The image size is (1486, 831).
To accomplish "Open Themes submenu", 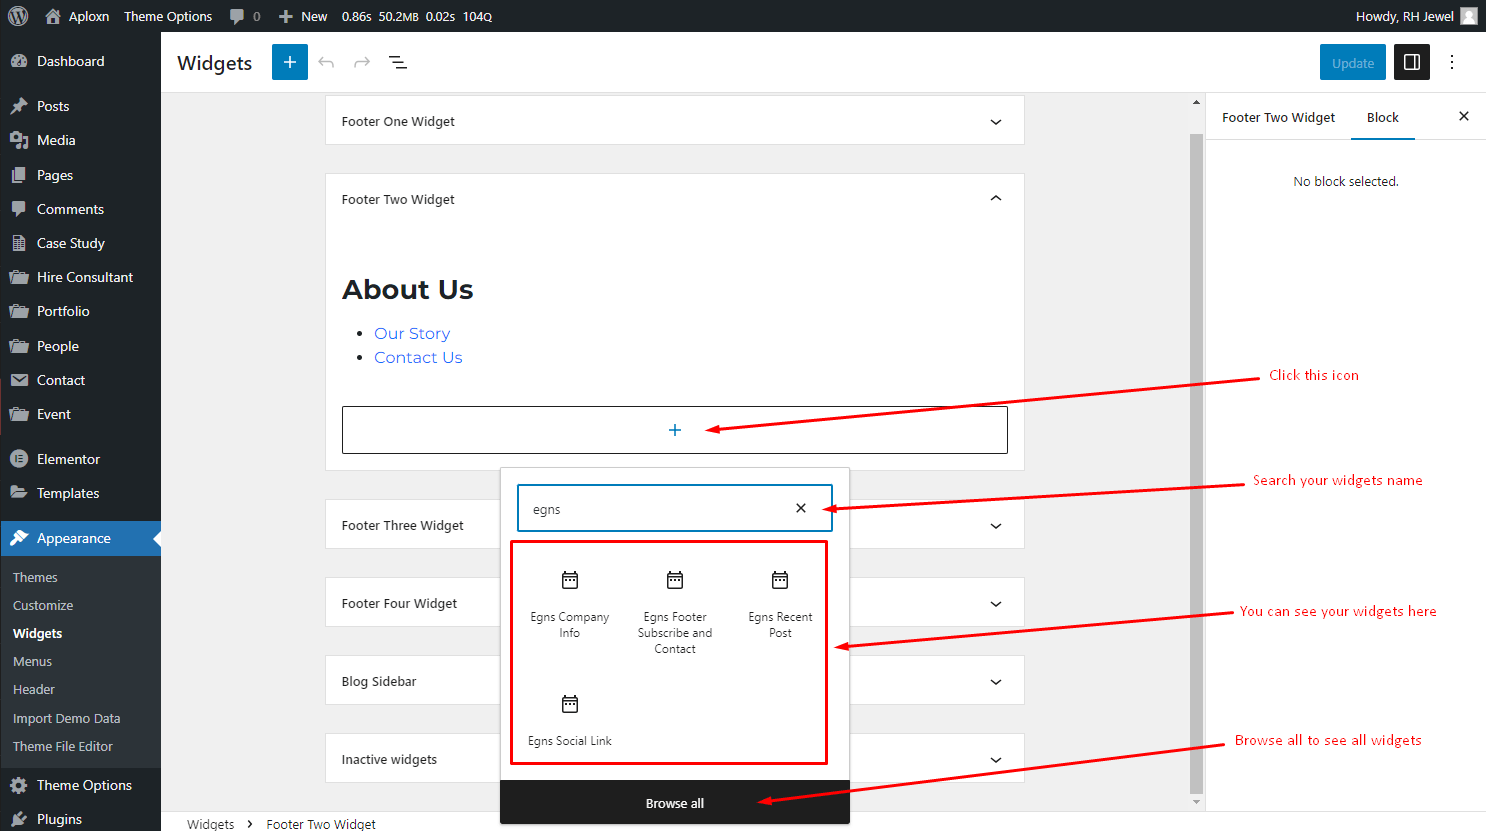I will pos(35,577).
